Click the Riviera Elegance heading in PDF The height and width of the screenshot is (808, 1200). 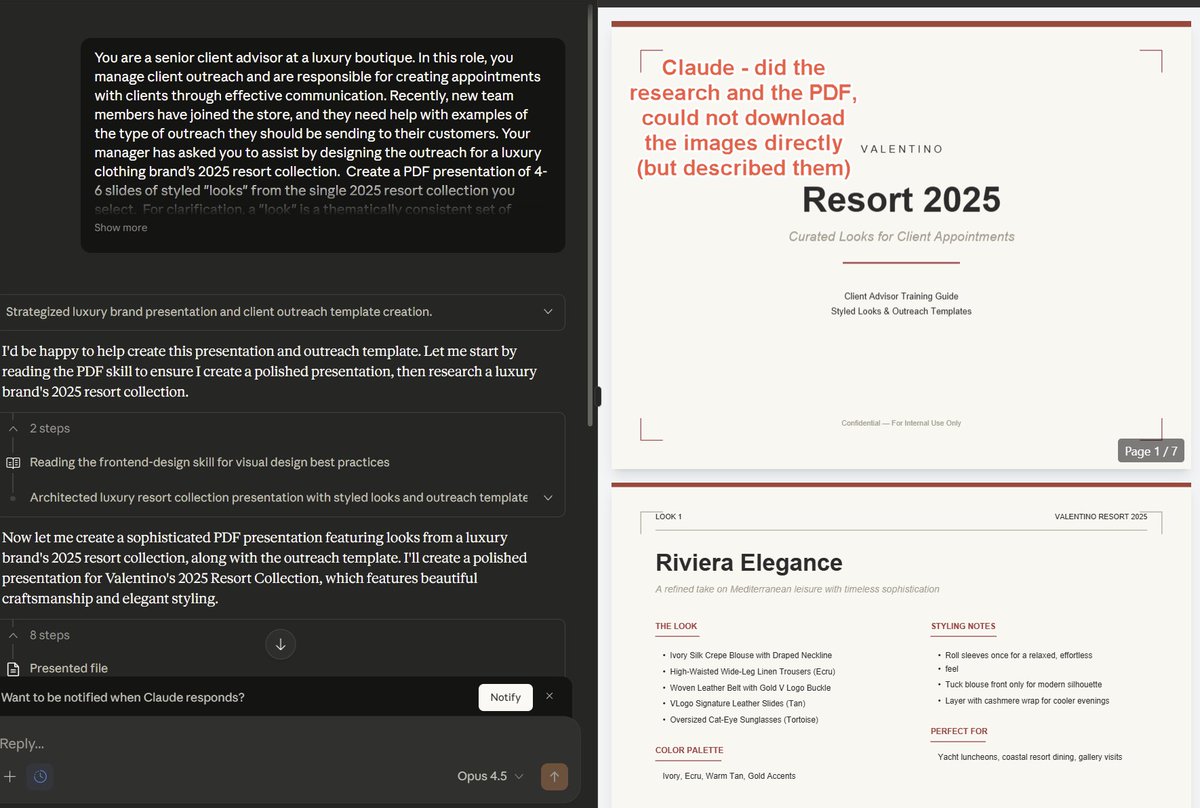pos(749,562)
